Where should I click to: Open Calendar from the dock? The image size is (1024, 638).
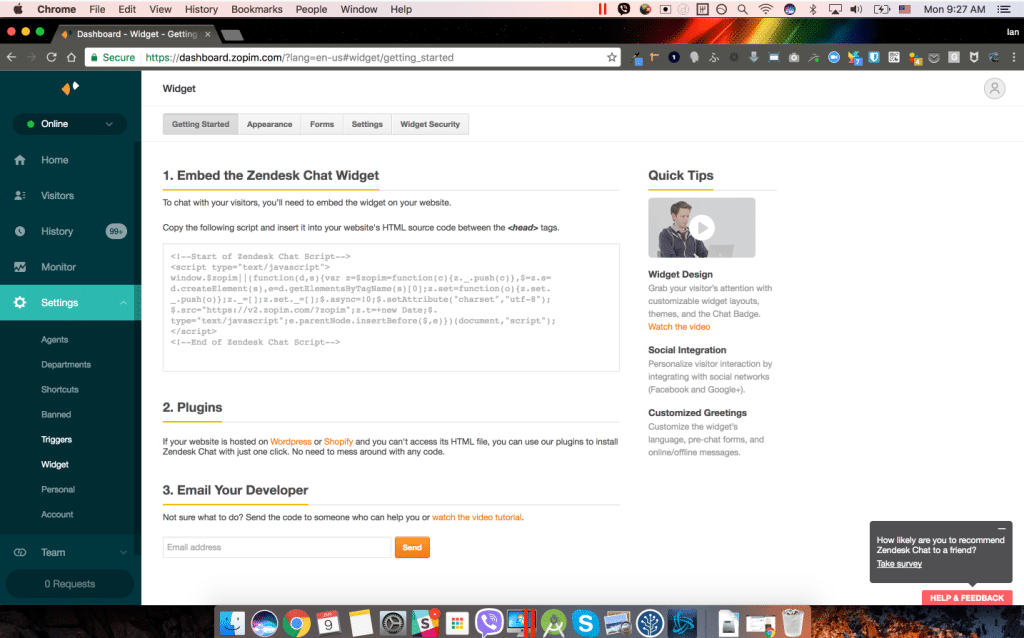328,623
